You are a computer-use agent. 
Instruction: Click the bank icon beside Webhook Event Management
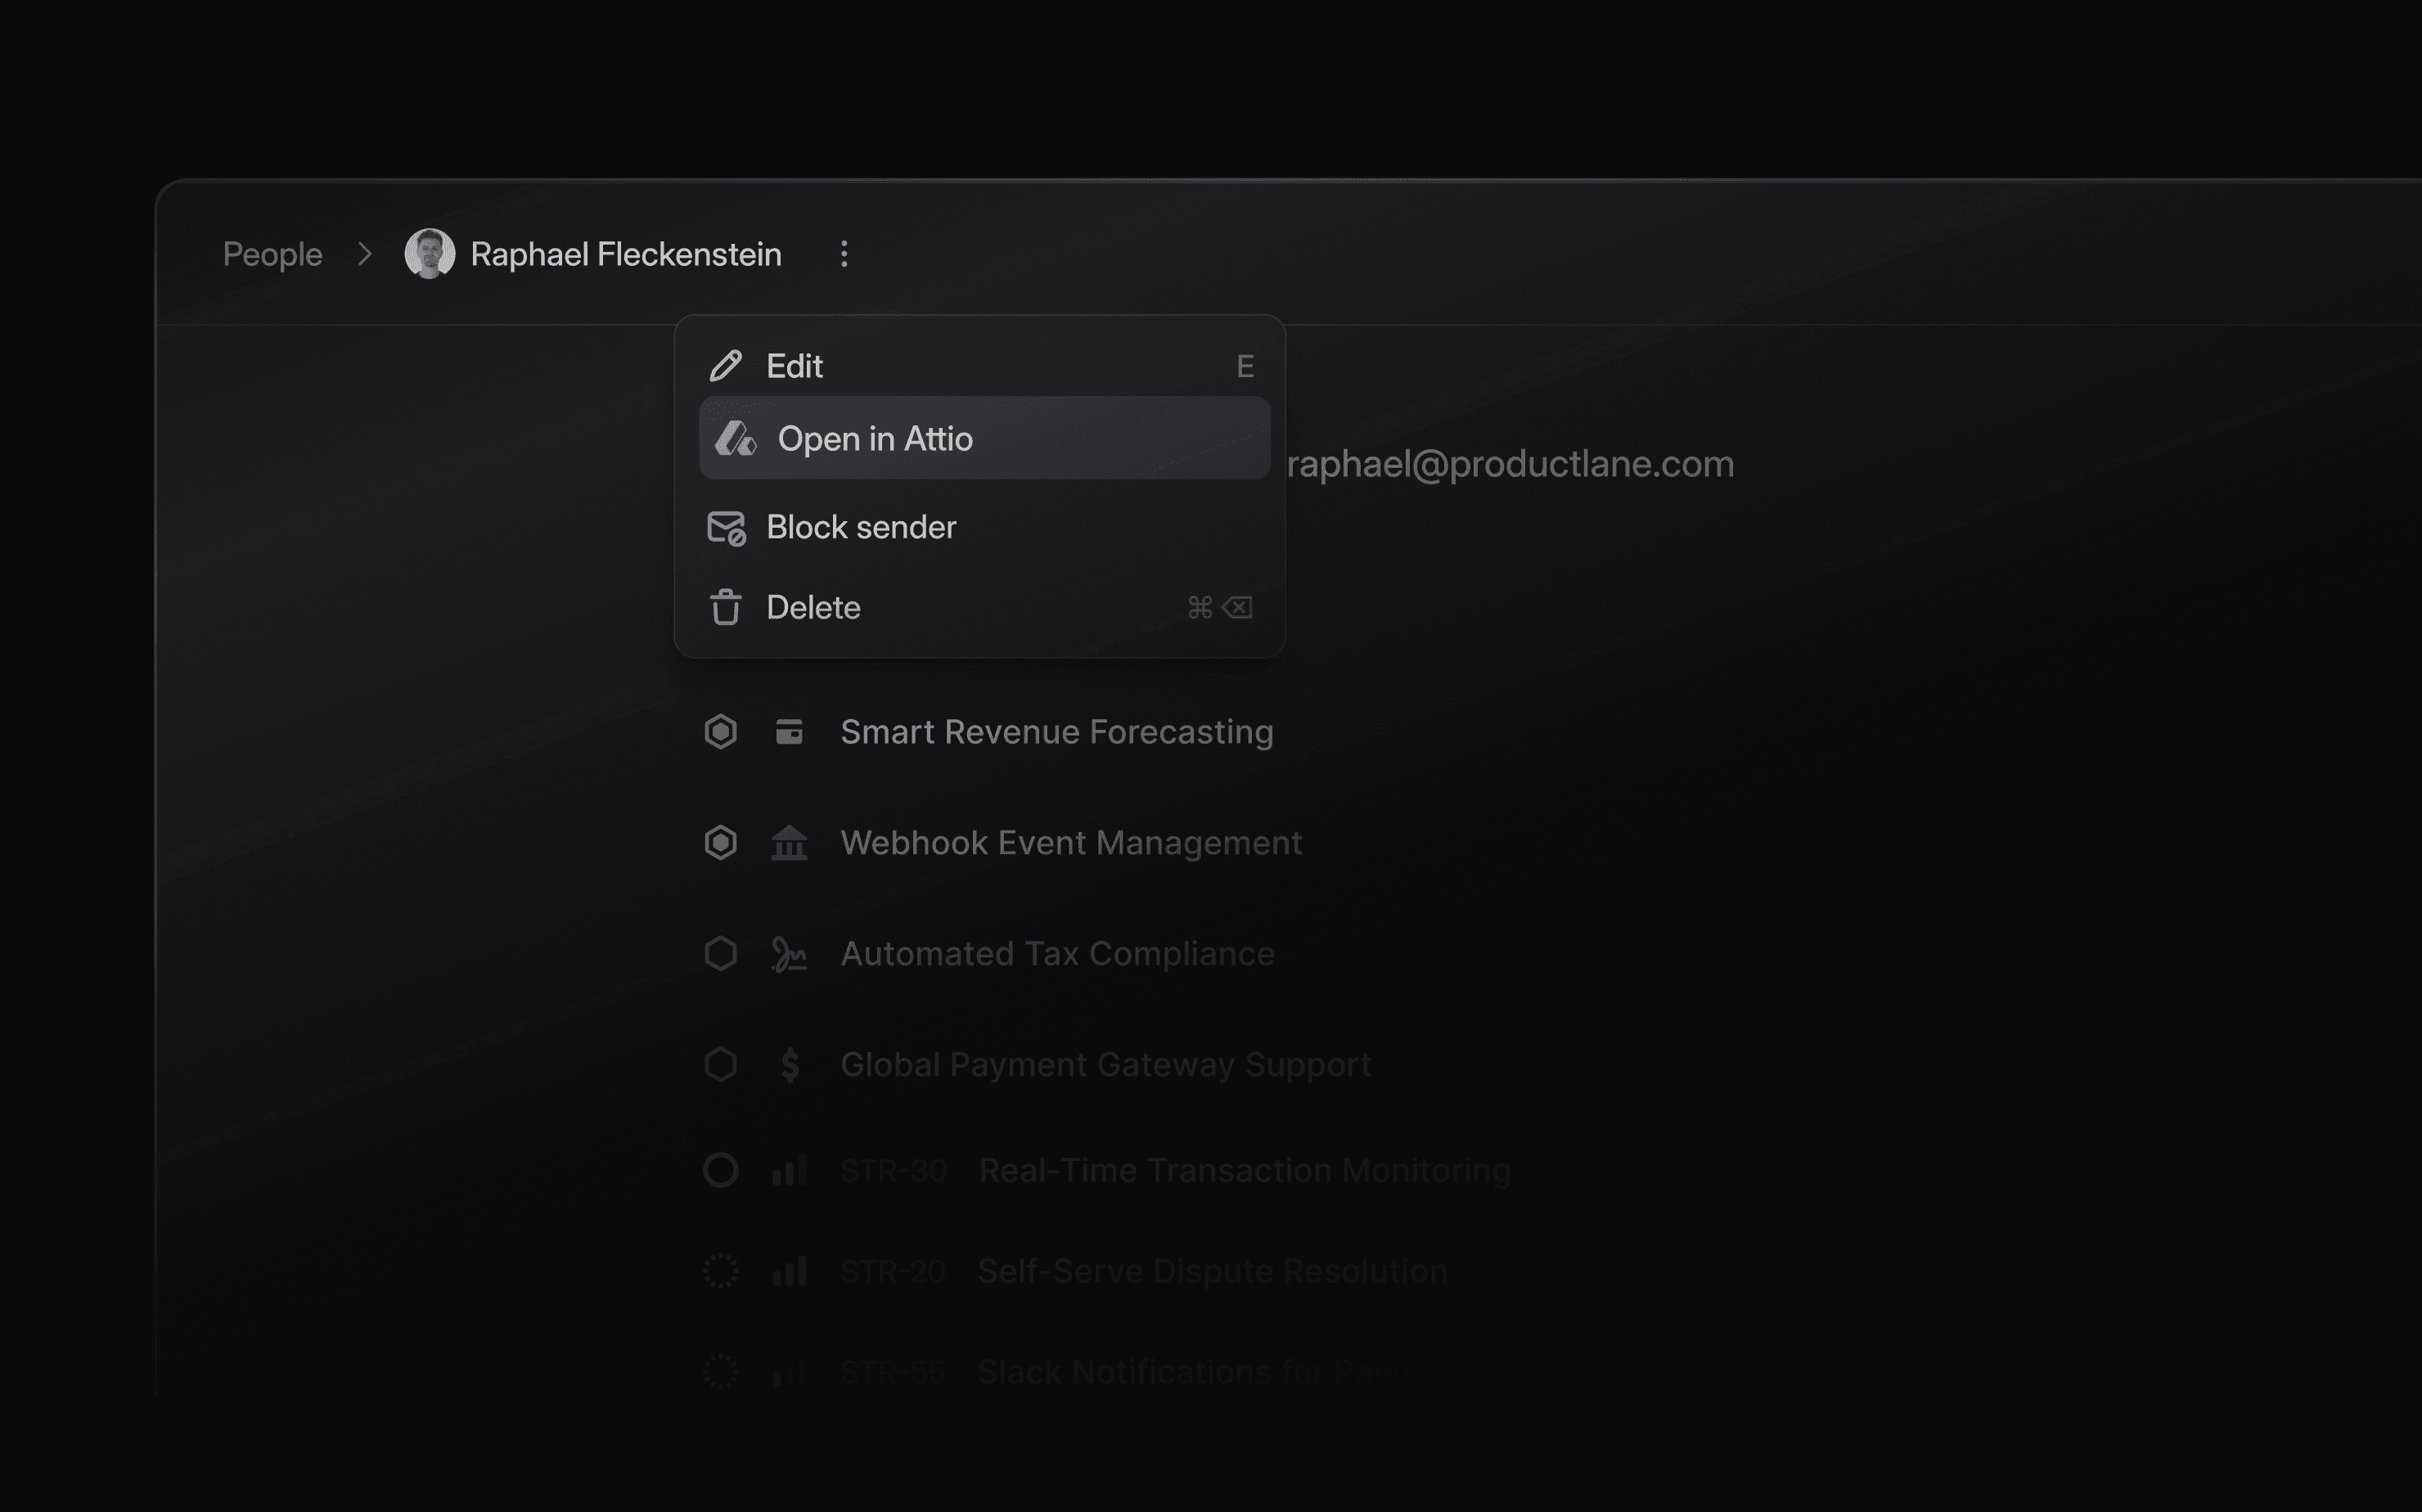[x=789, y=842]
